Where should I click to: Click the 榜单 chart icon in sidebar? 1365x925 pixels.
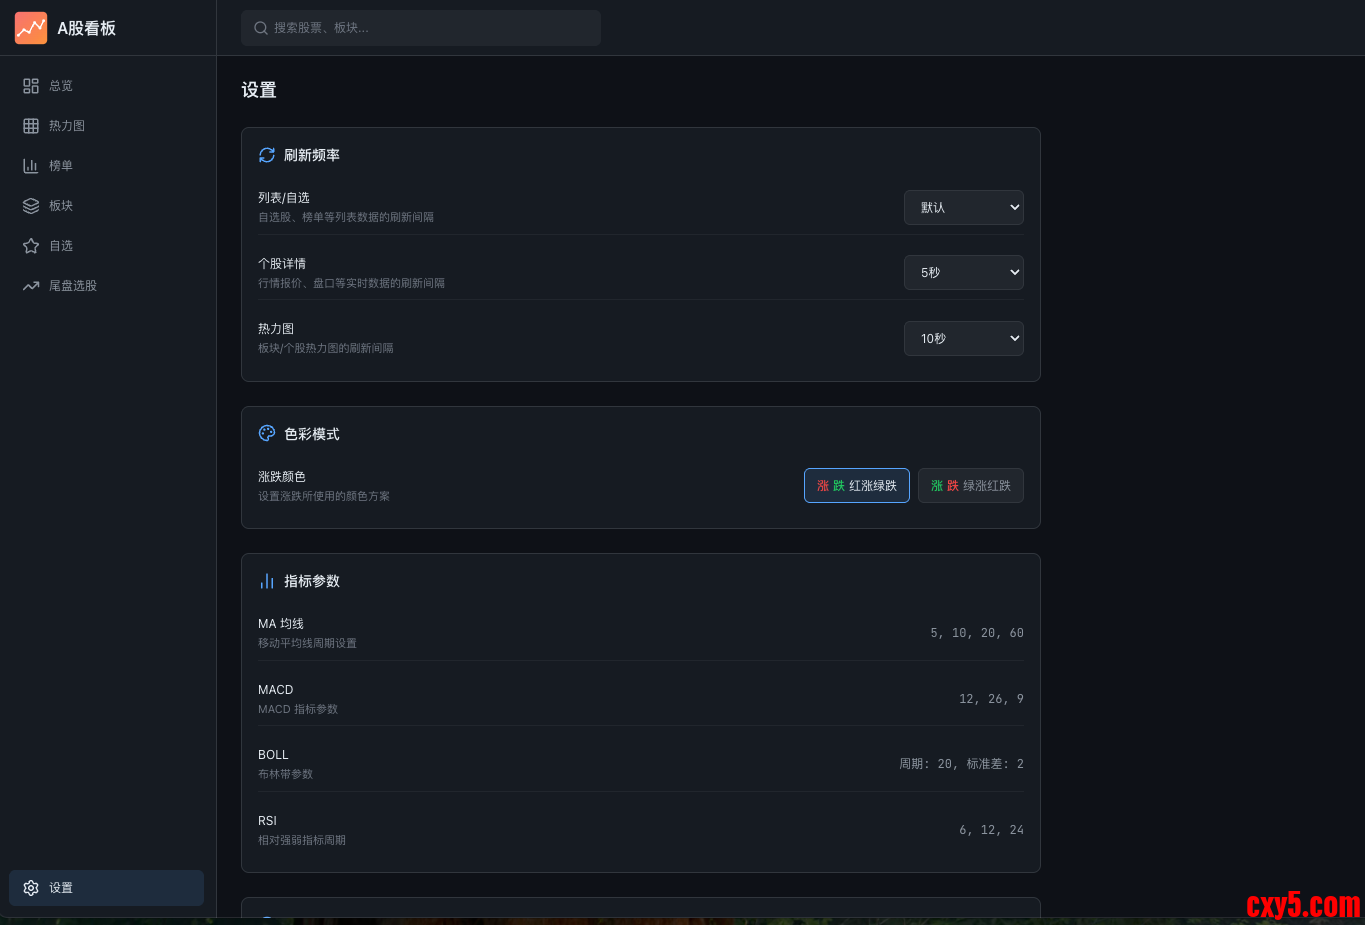coord(31,166)
